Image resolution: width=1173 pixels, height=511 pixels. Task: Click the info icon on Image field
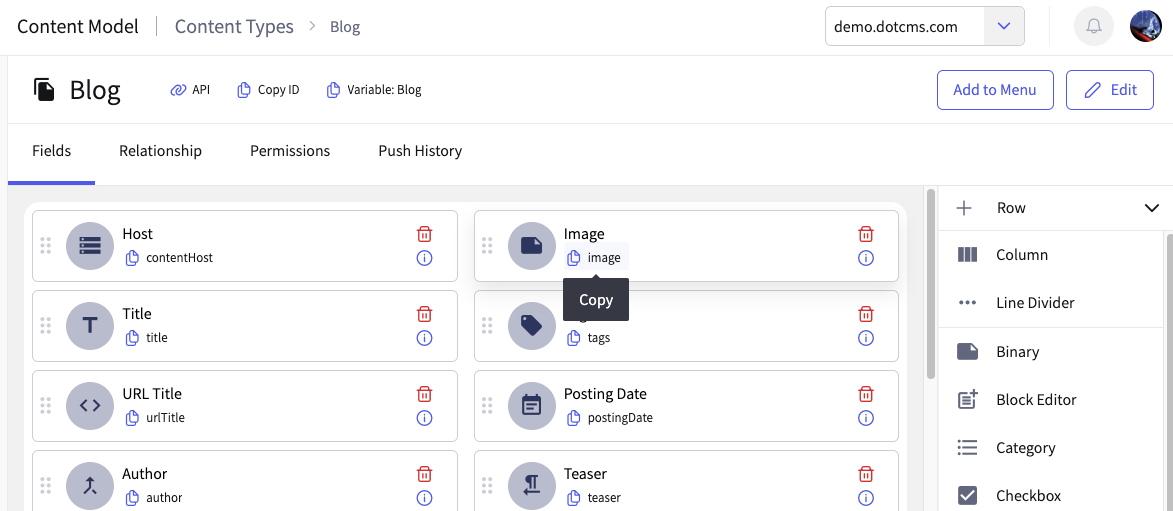[866, 258]
